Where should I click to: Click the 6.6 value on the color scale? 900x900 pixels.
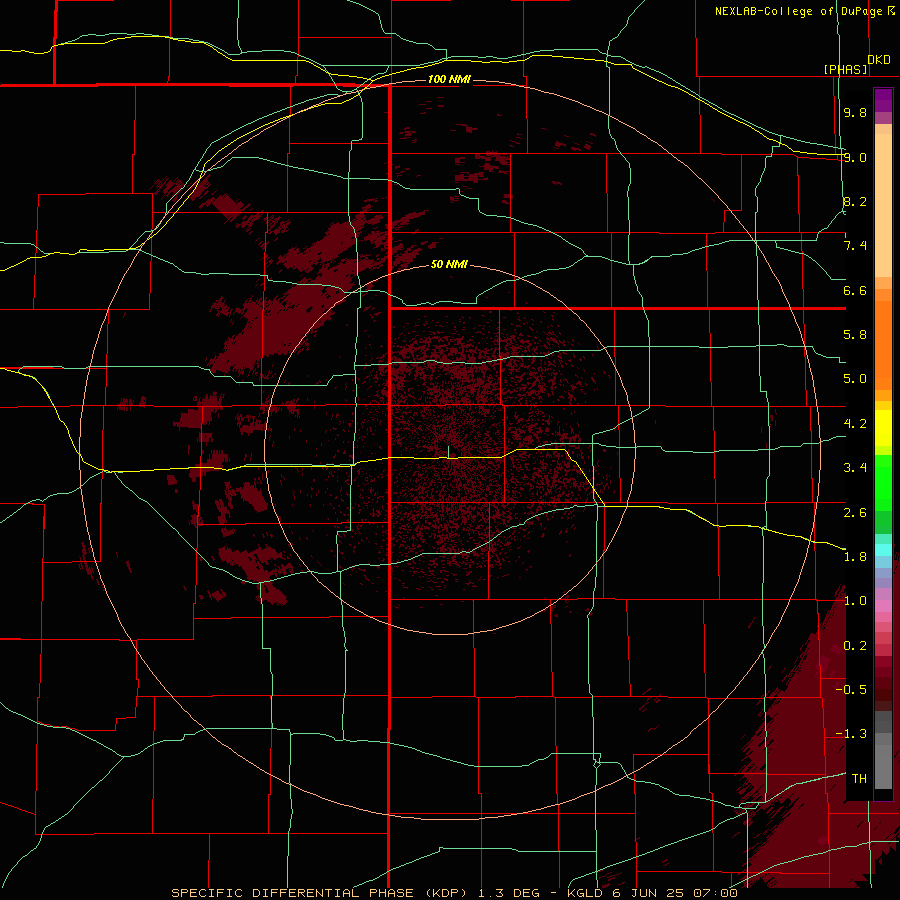coord(855,290)
